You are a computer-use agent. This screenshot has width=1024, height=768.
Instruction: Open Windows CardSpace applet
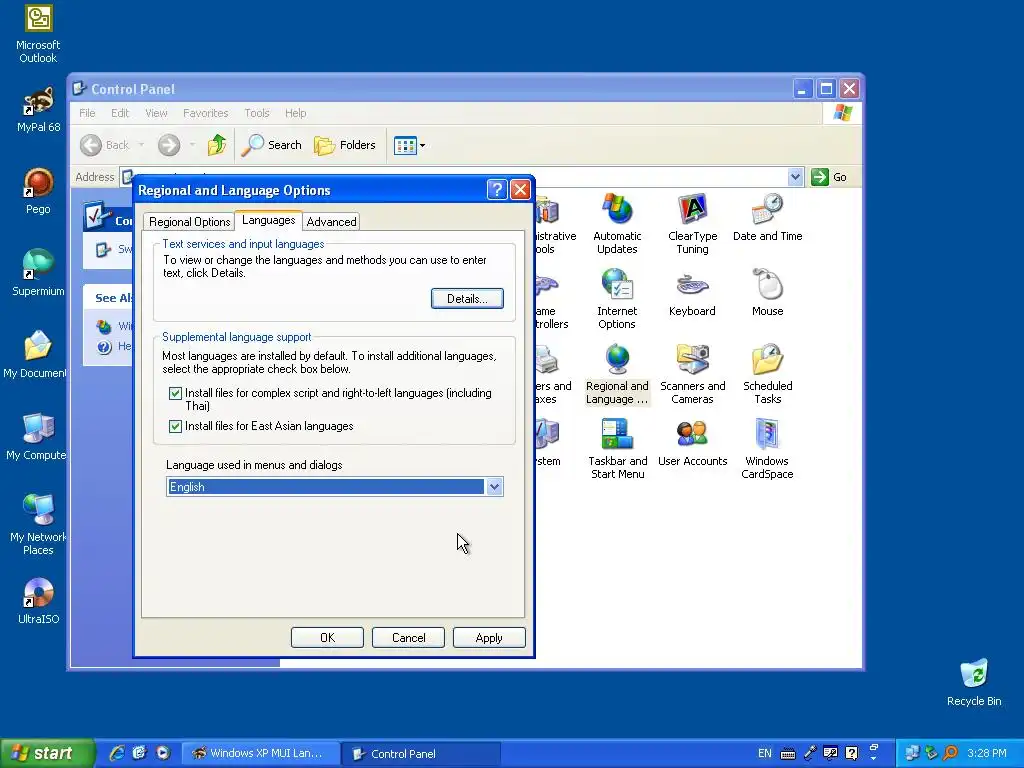coord(767,449)
